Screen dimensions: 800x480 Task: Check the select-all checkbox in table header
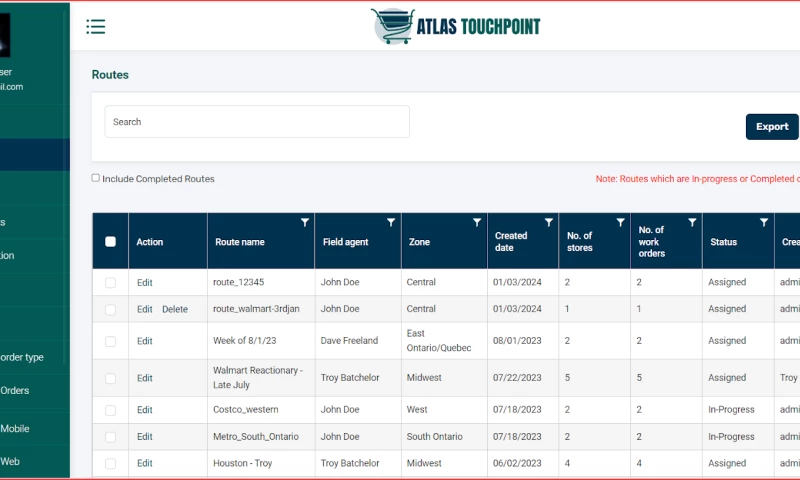110,241
